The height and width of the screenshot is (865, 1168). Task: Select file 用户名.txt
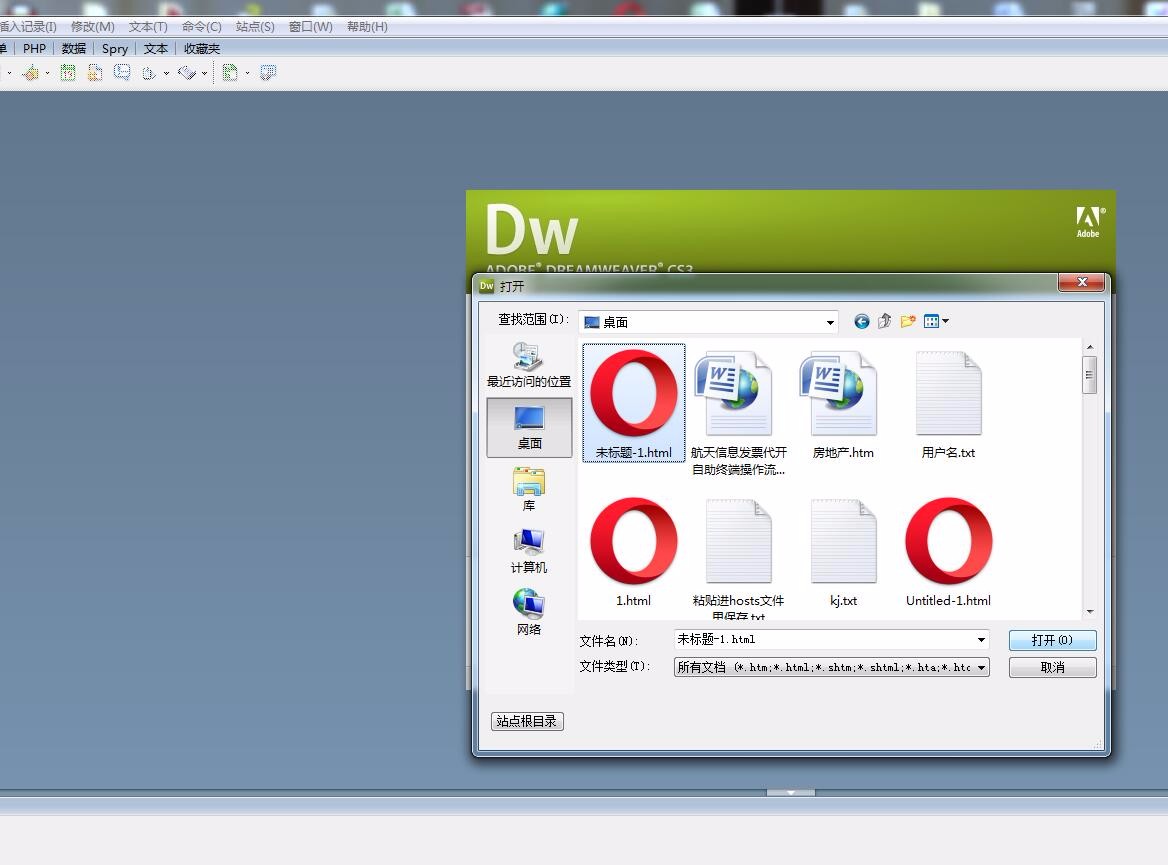tap(948, 405)
